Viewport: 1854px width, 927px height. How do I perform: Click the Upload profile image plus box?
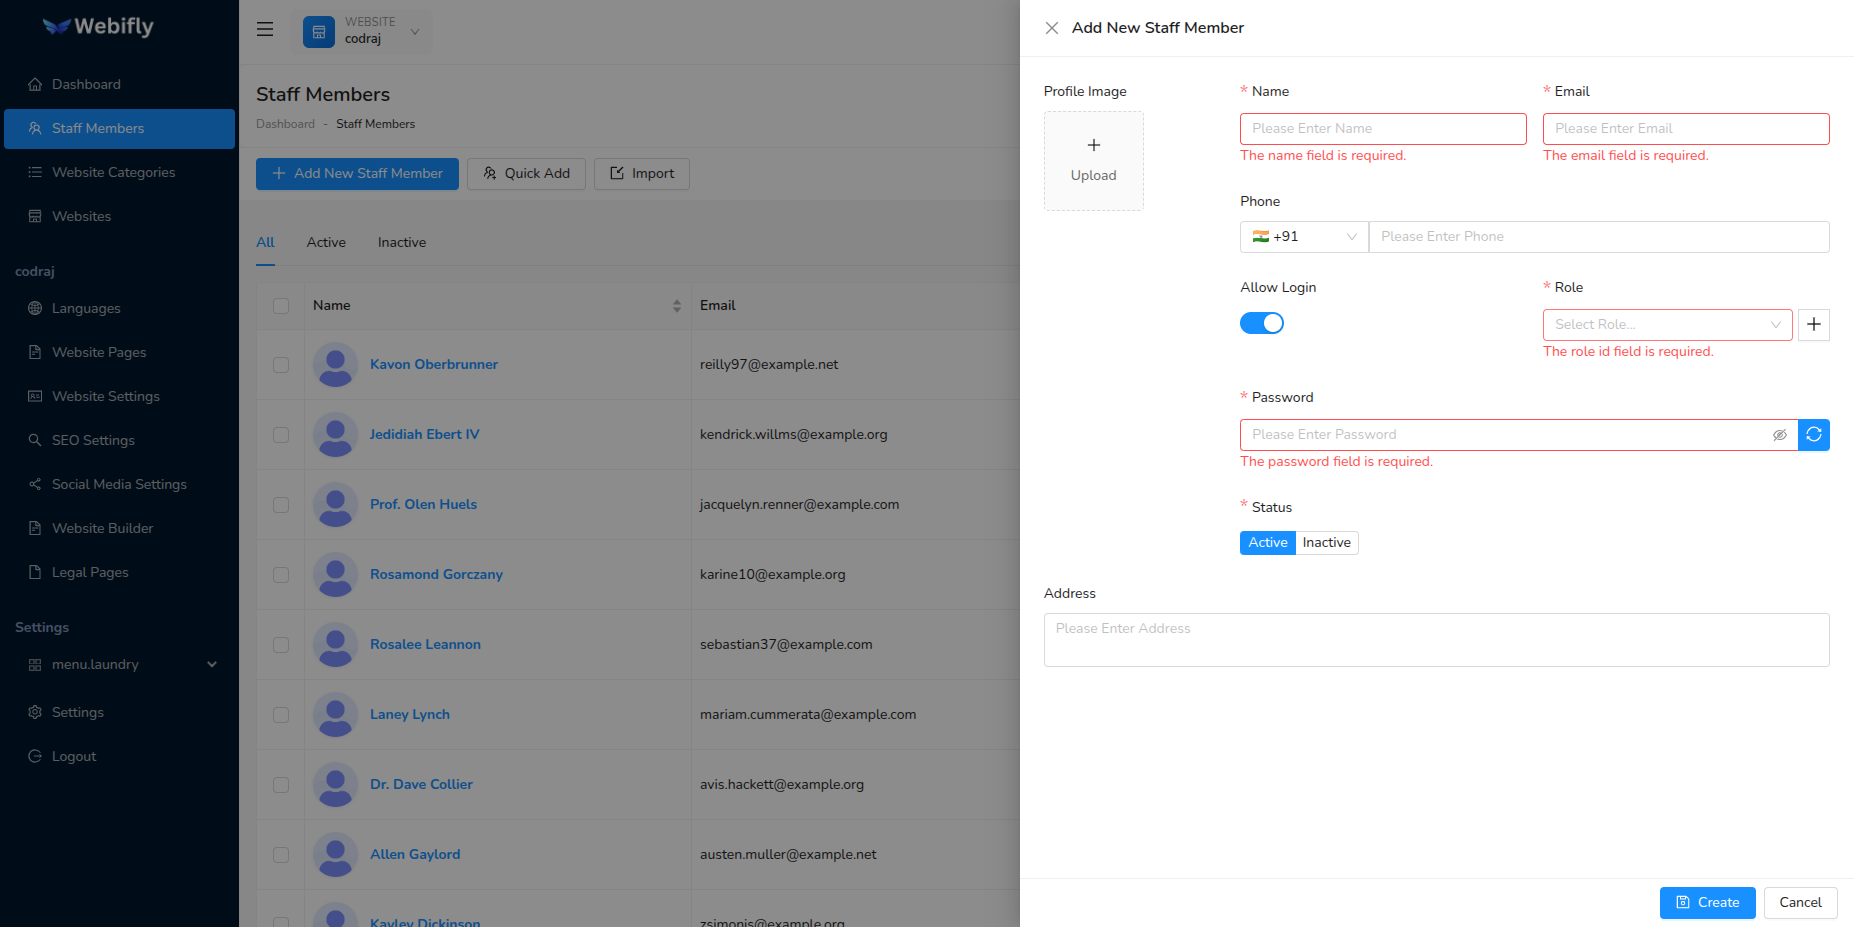tap(1093, 161)
